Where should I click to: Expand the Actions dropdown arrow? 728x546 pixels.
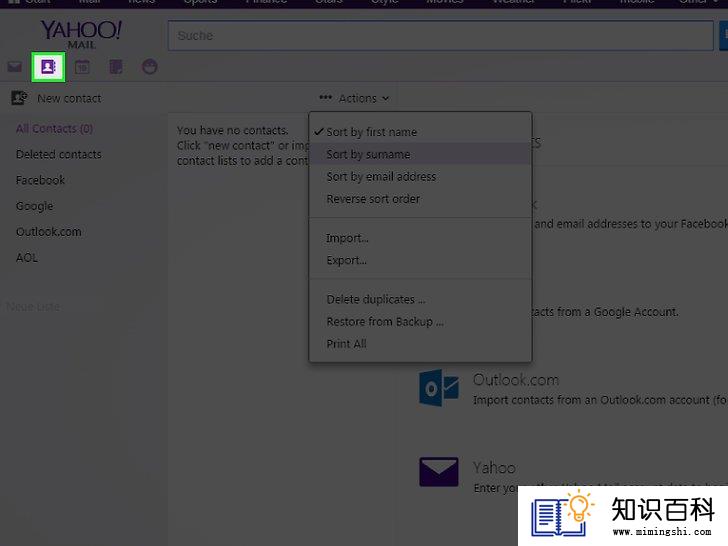(x=385, y=98)
